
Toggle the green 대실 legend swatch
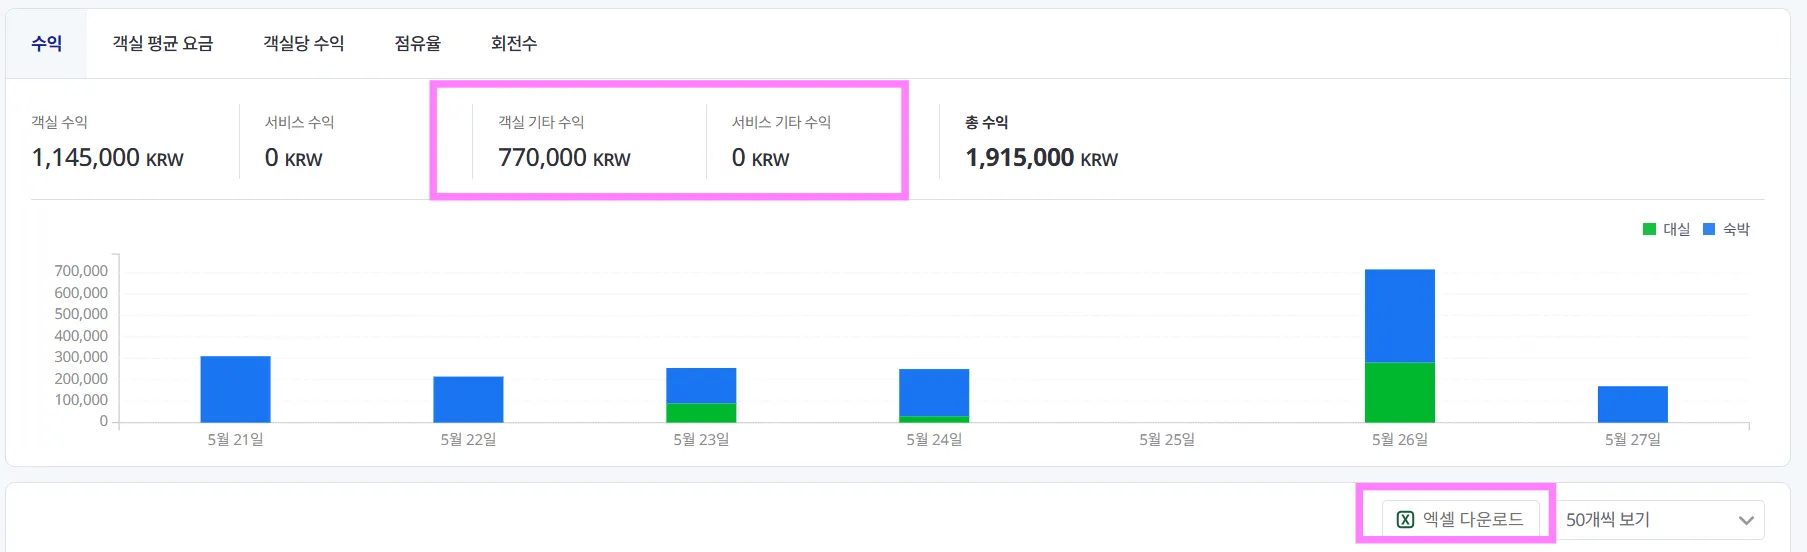pyautogui.click(x=1649, y=229)
